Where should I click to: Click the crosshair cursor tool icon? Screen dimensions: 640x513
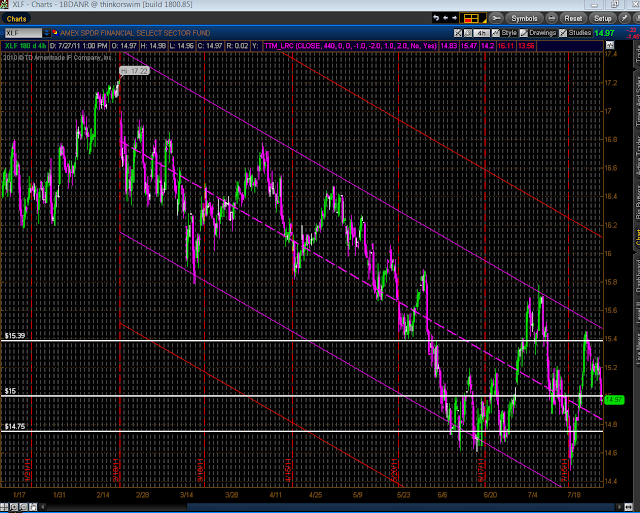(458, 33)
